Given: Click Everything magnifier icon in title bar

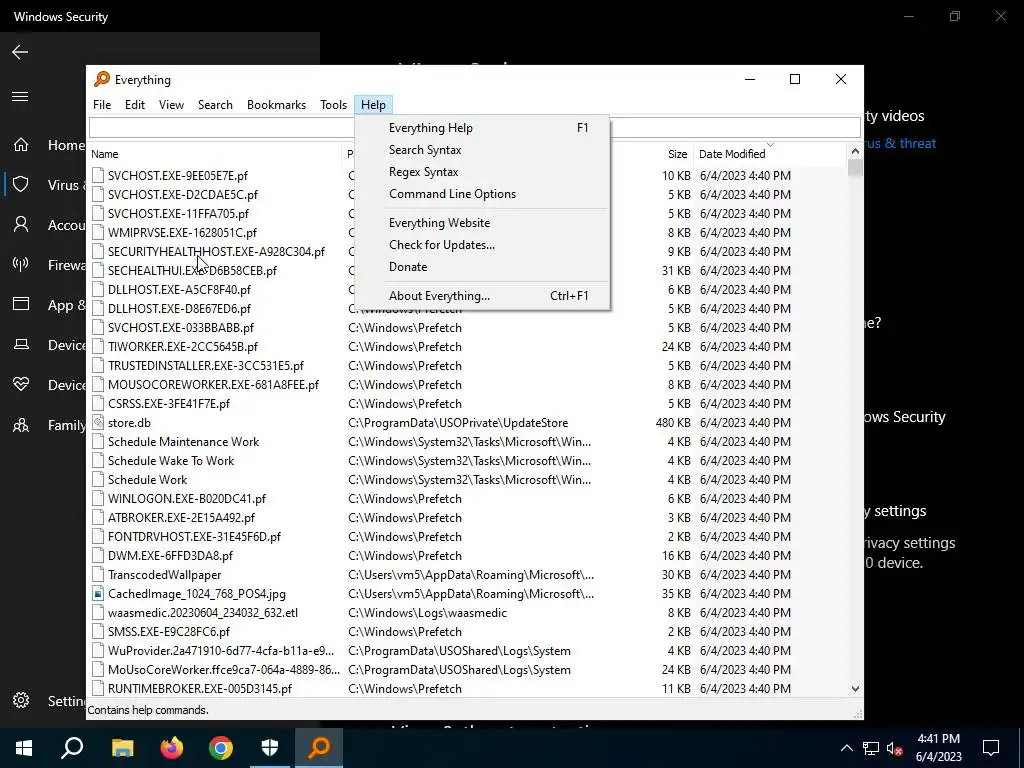Looking at the screenshot, I should pyautogui.click(x=102, y=79).
